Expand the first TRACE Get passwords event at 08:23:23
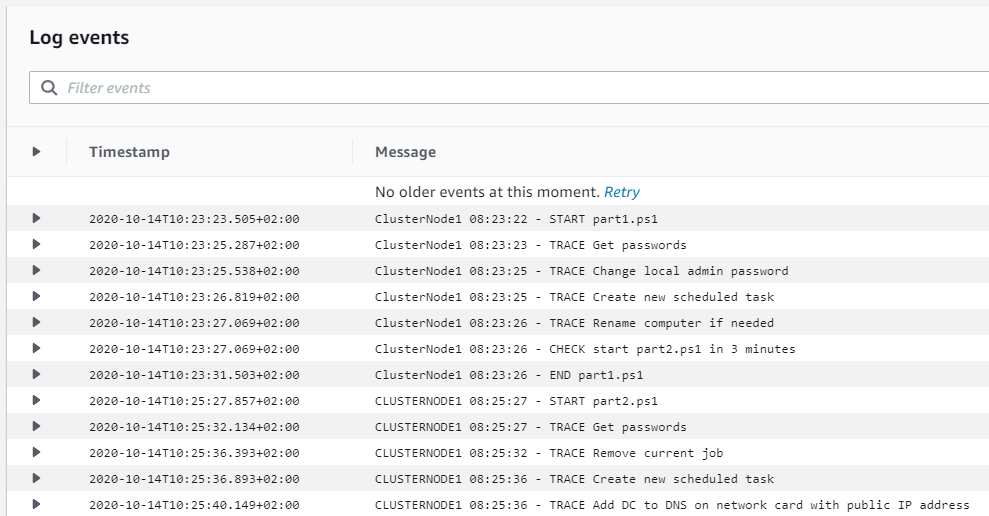Viewport: 989px width, 516px height. pyautogui.click(x=37, y=244)
